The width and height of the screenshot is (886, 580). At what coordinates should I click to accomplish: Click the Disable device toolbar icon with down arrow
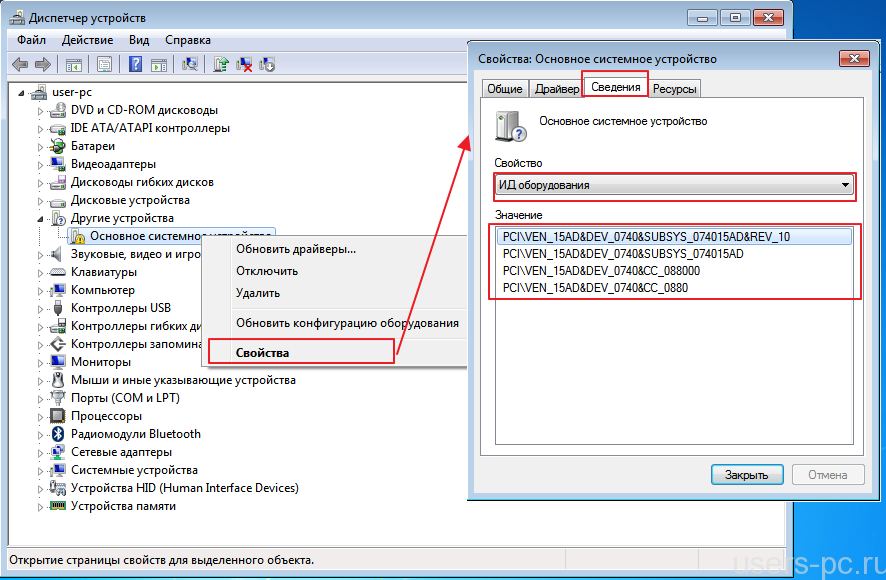[267, 65]
